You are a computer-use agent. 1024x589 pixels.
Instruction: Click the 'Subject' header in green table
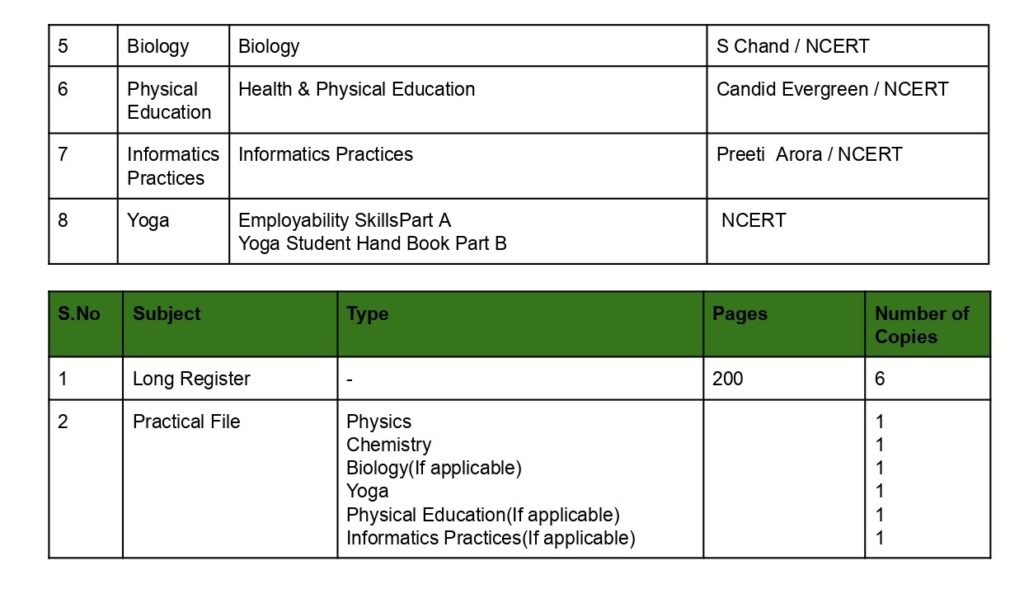(x=166, y=314)
